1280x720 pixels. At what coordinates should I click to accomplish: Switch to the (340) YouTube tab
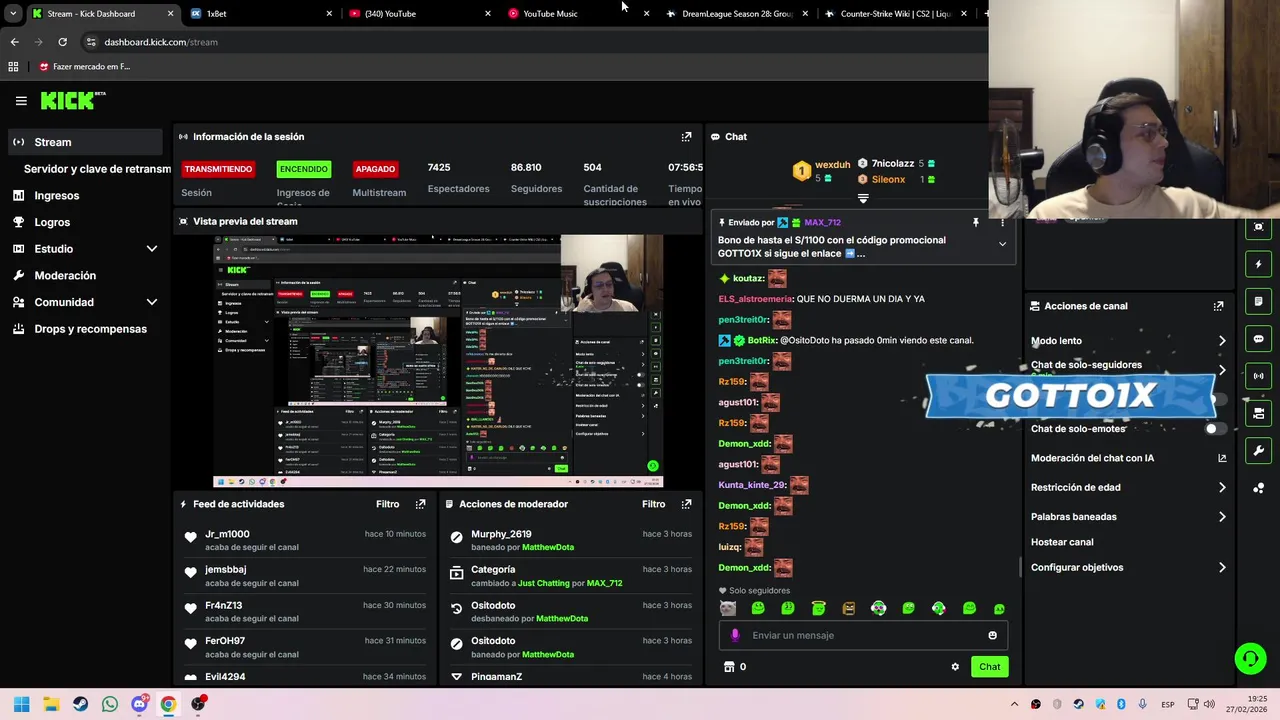click(x=420, y=14)
